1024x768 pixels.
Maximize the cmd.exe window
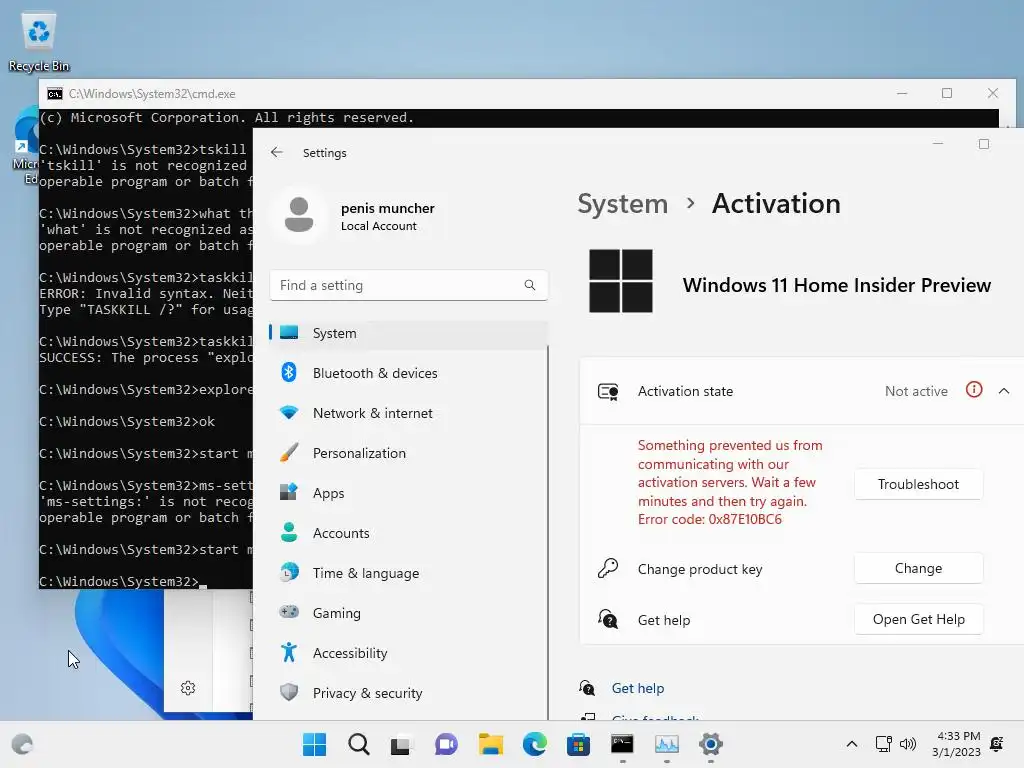947,93
